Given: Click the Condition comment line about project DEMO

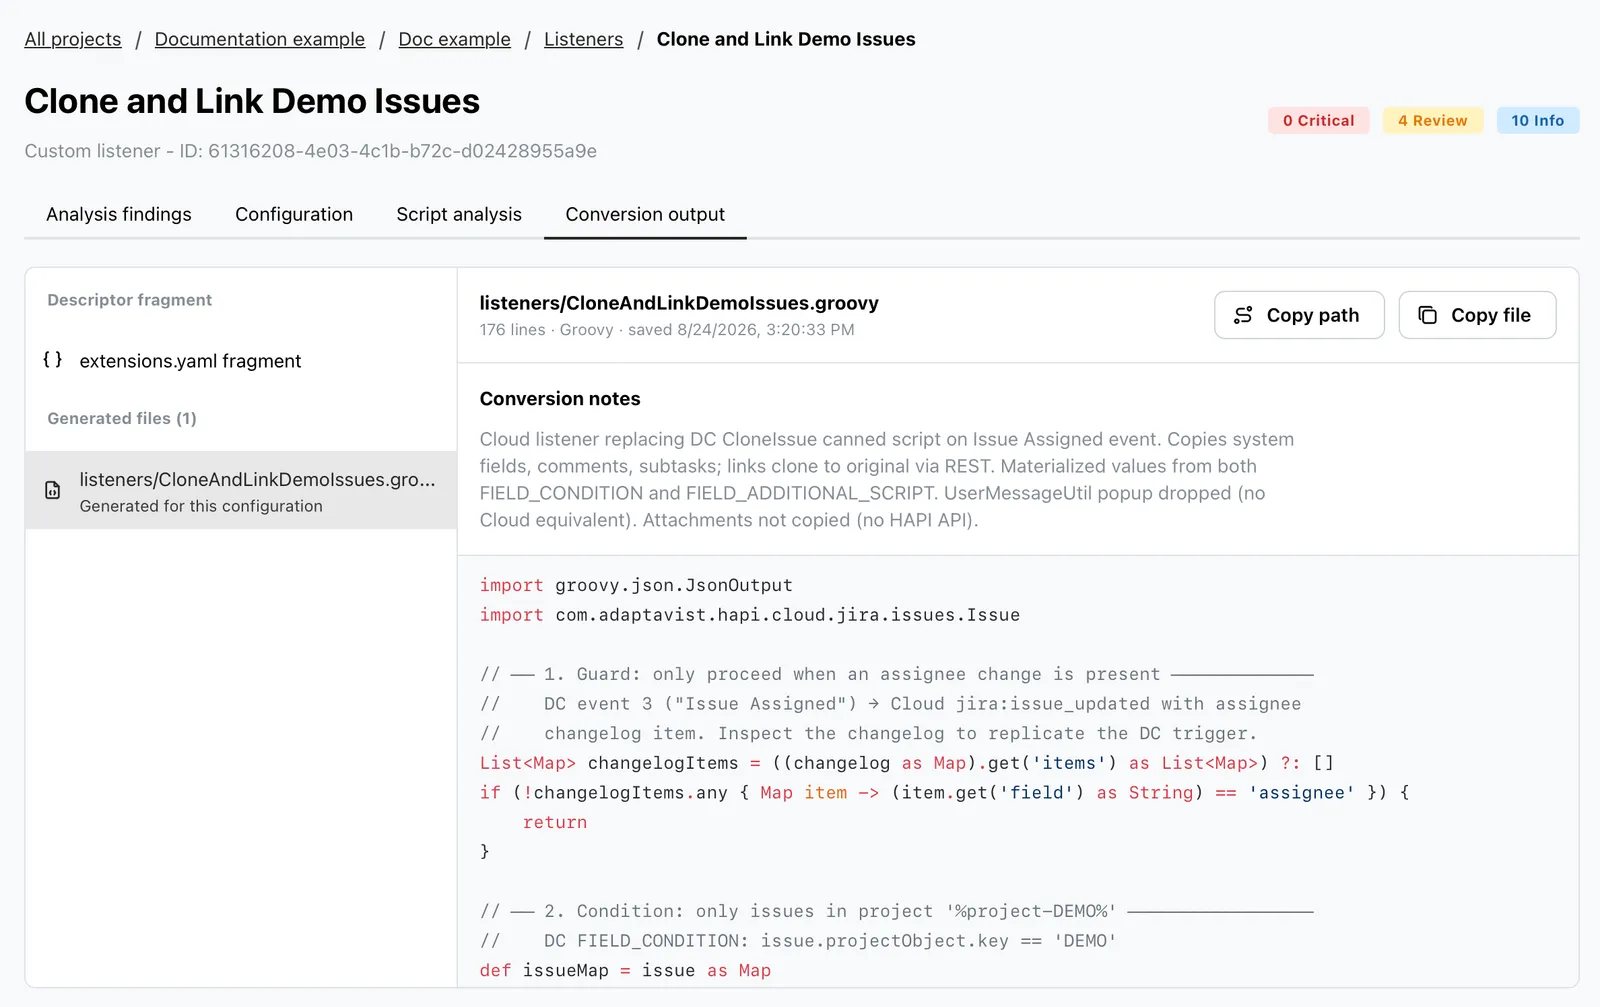Looking at the screenshot, I should point(896,911).
